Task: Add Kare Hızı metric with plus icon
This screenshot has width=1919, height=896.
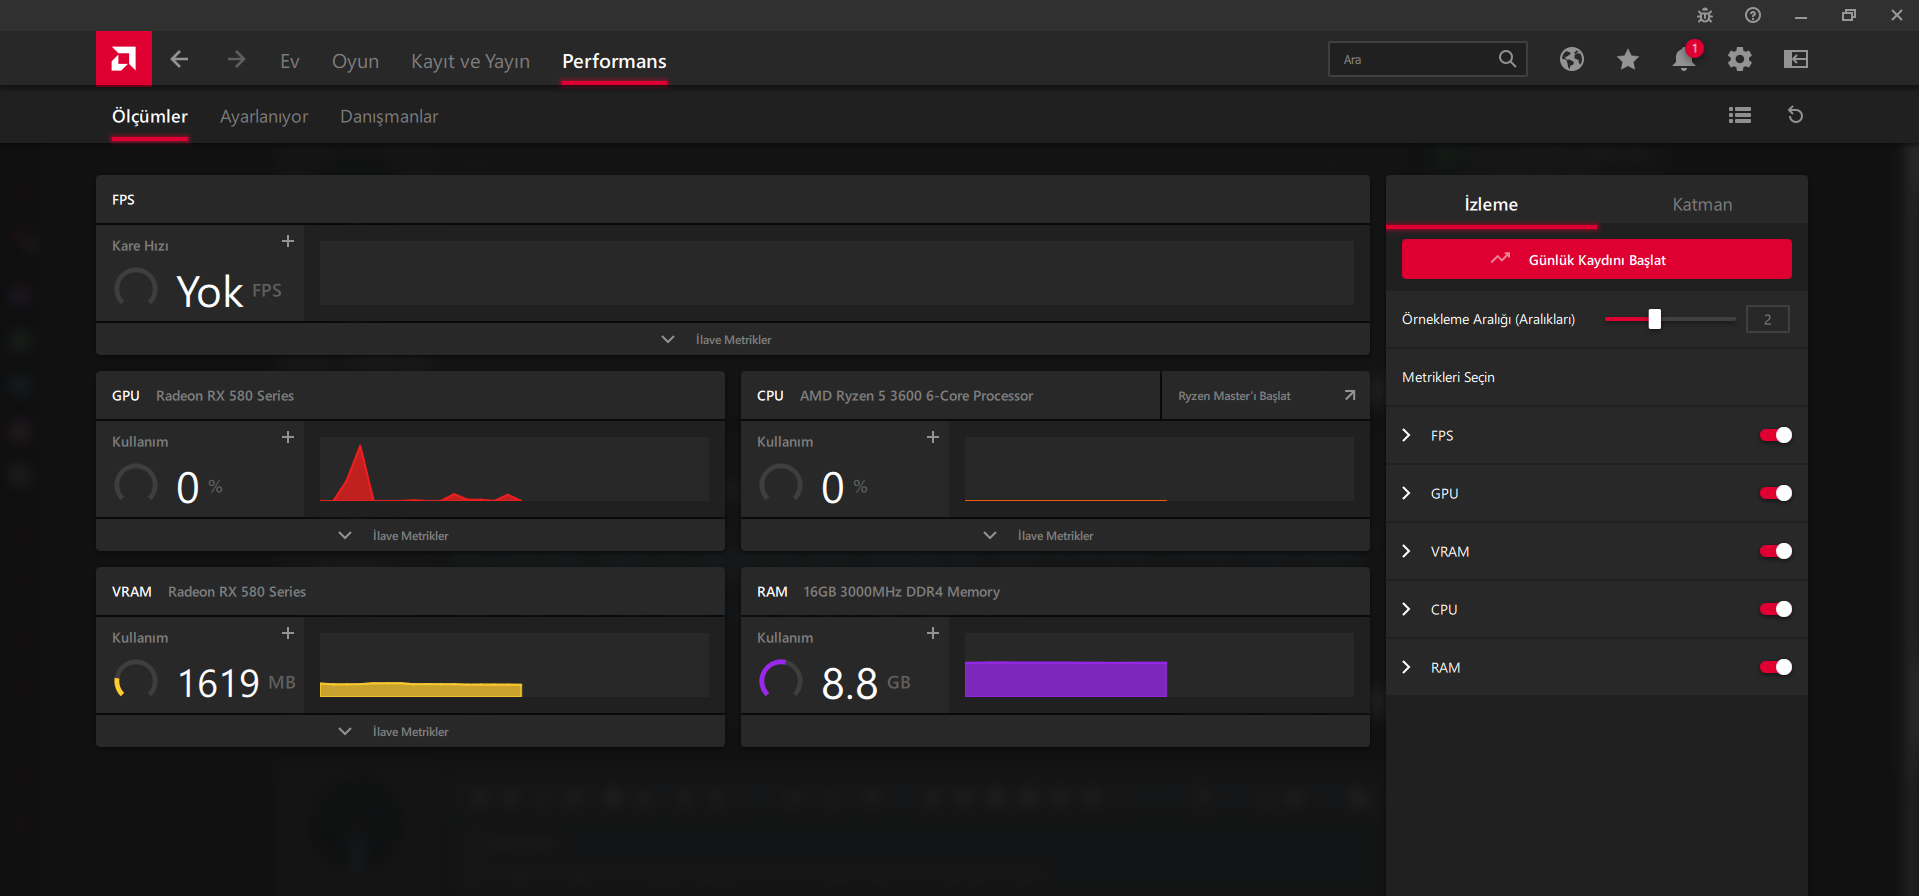Action: click(288, 241)
